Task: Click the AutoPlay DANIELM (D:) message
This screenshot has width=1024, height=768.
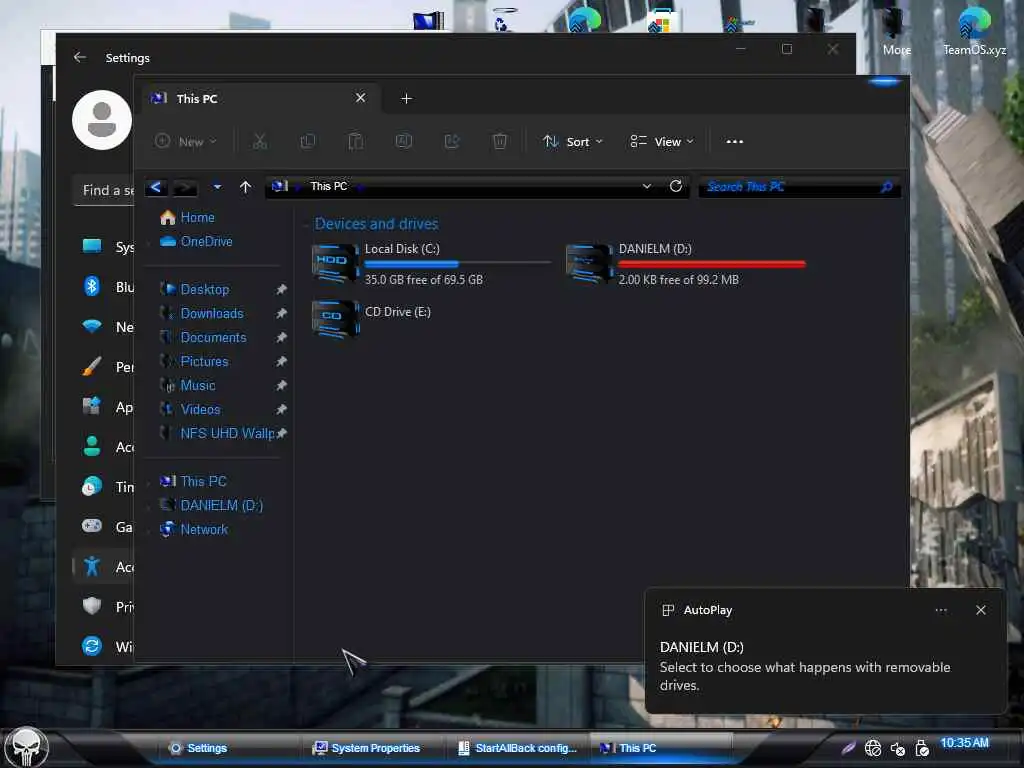Action: click(805, 666)
